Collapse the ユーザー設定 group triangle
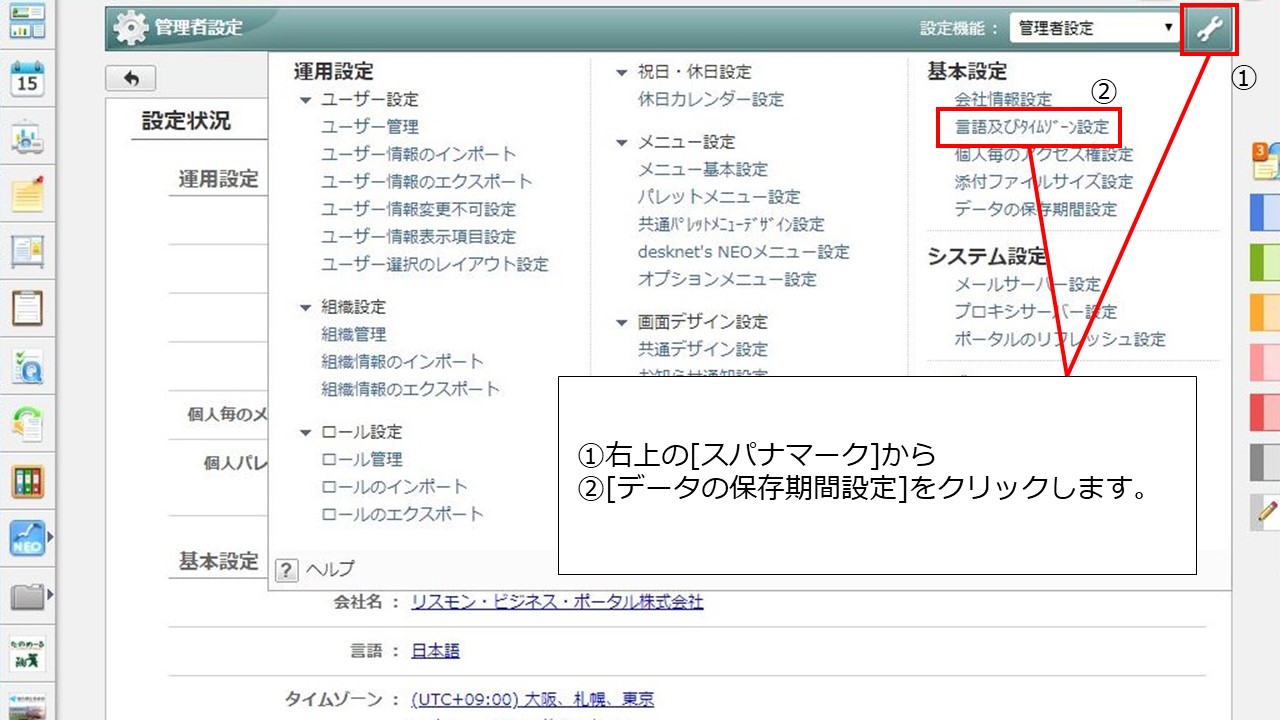1280x720 pixels. pyautogui.click(x=305, y=100)
